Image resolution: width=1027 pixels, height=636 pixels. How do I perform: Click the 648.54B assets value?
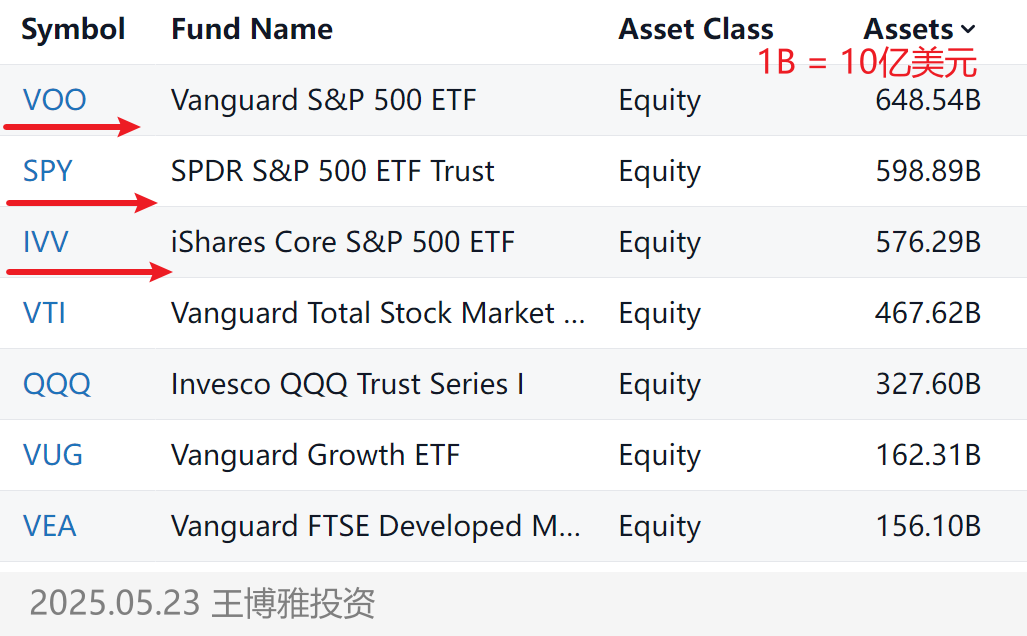click(928, 100)
